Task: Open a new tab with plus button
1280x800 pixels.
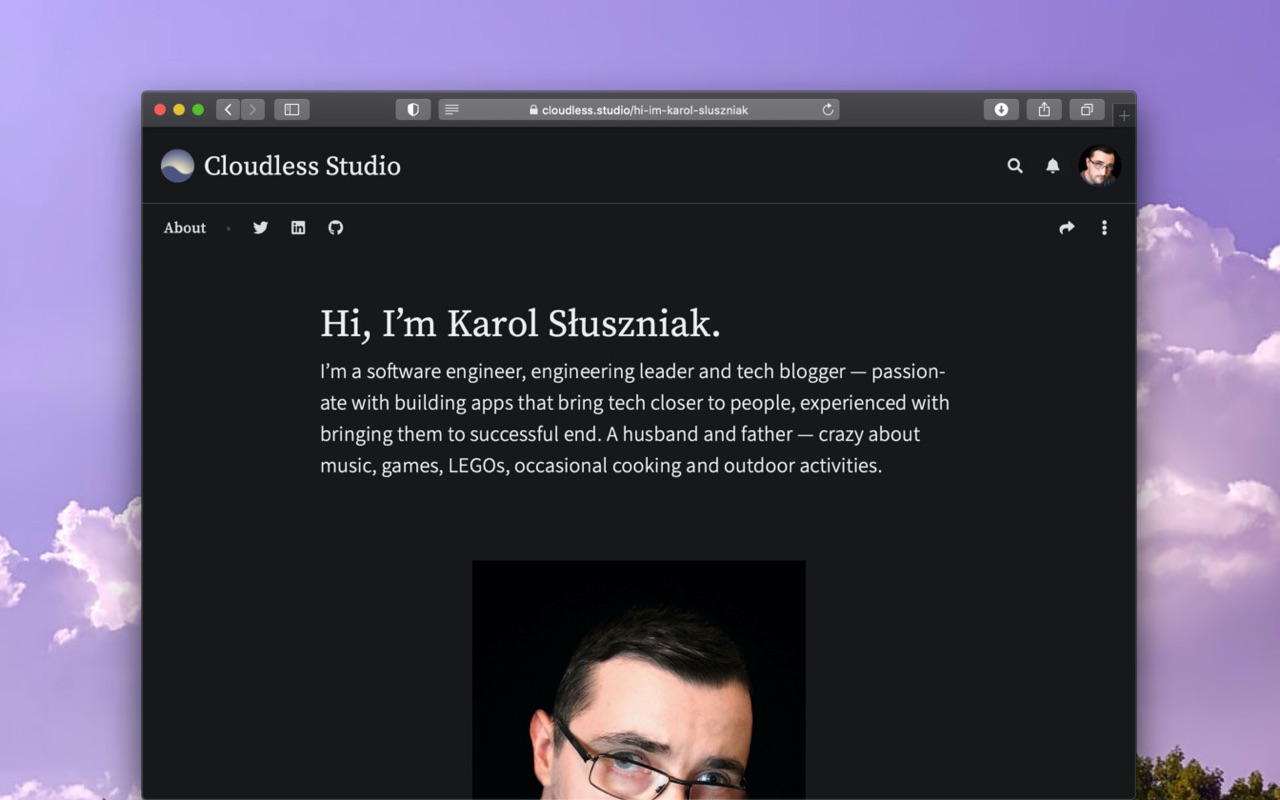Action: pos(1124,116)
